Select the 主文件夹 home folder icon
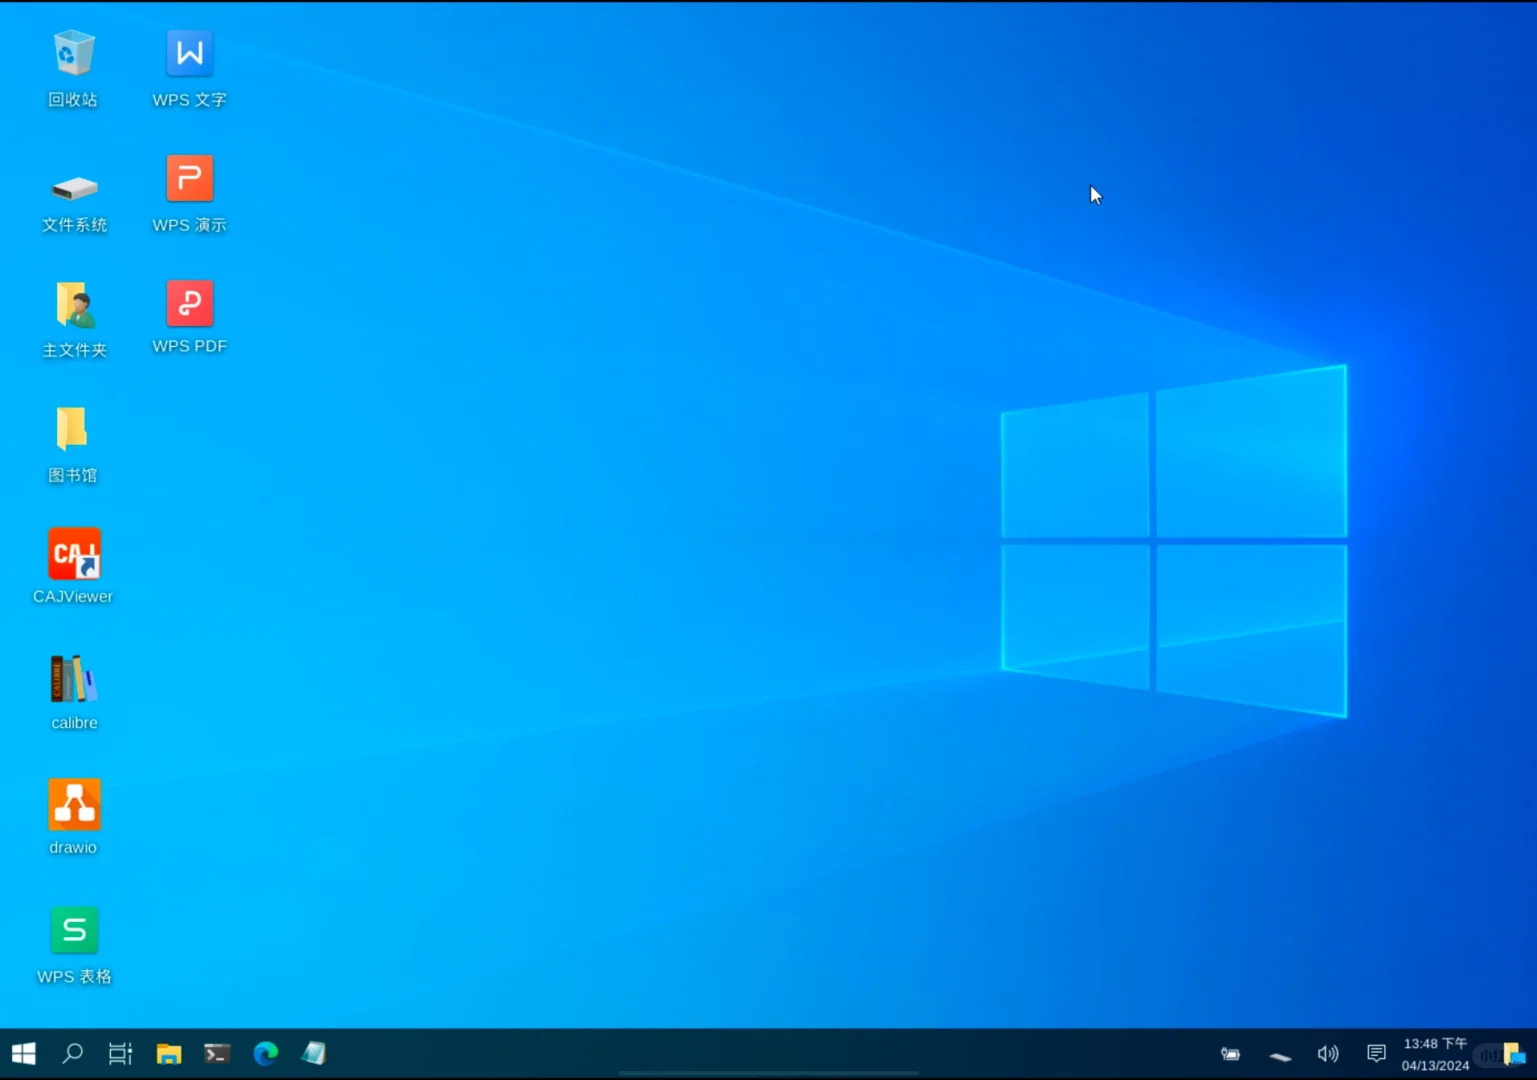Image resolution: width=1537 pixels, height=1080 pixels. (74, 319)
